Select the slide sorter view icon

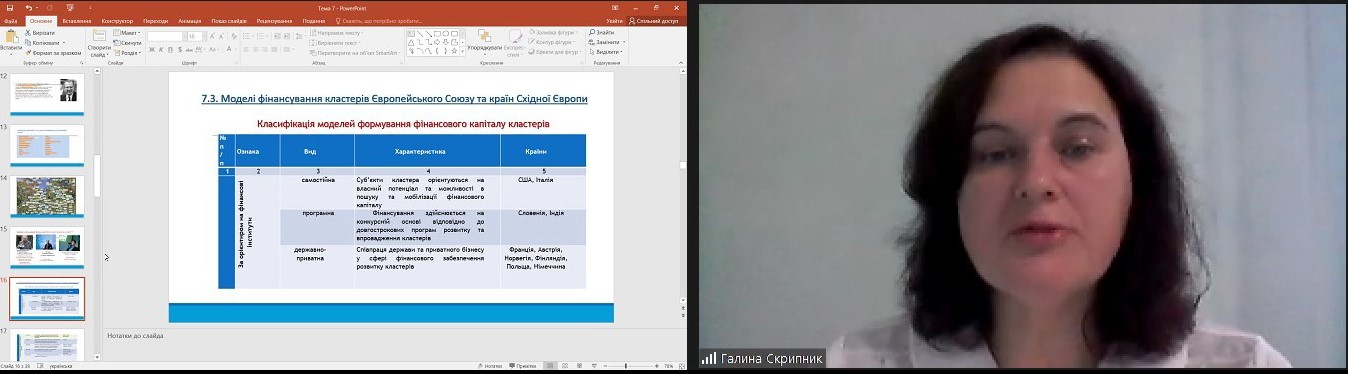[x=565, y=367]
